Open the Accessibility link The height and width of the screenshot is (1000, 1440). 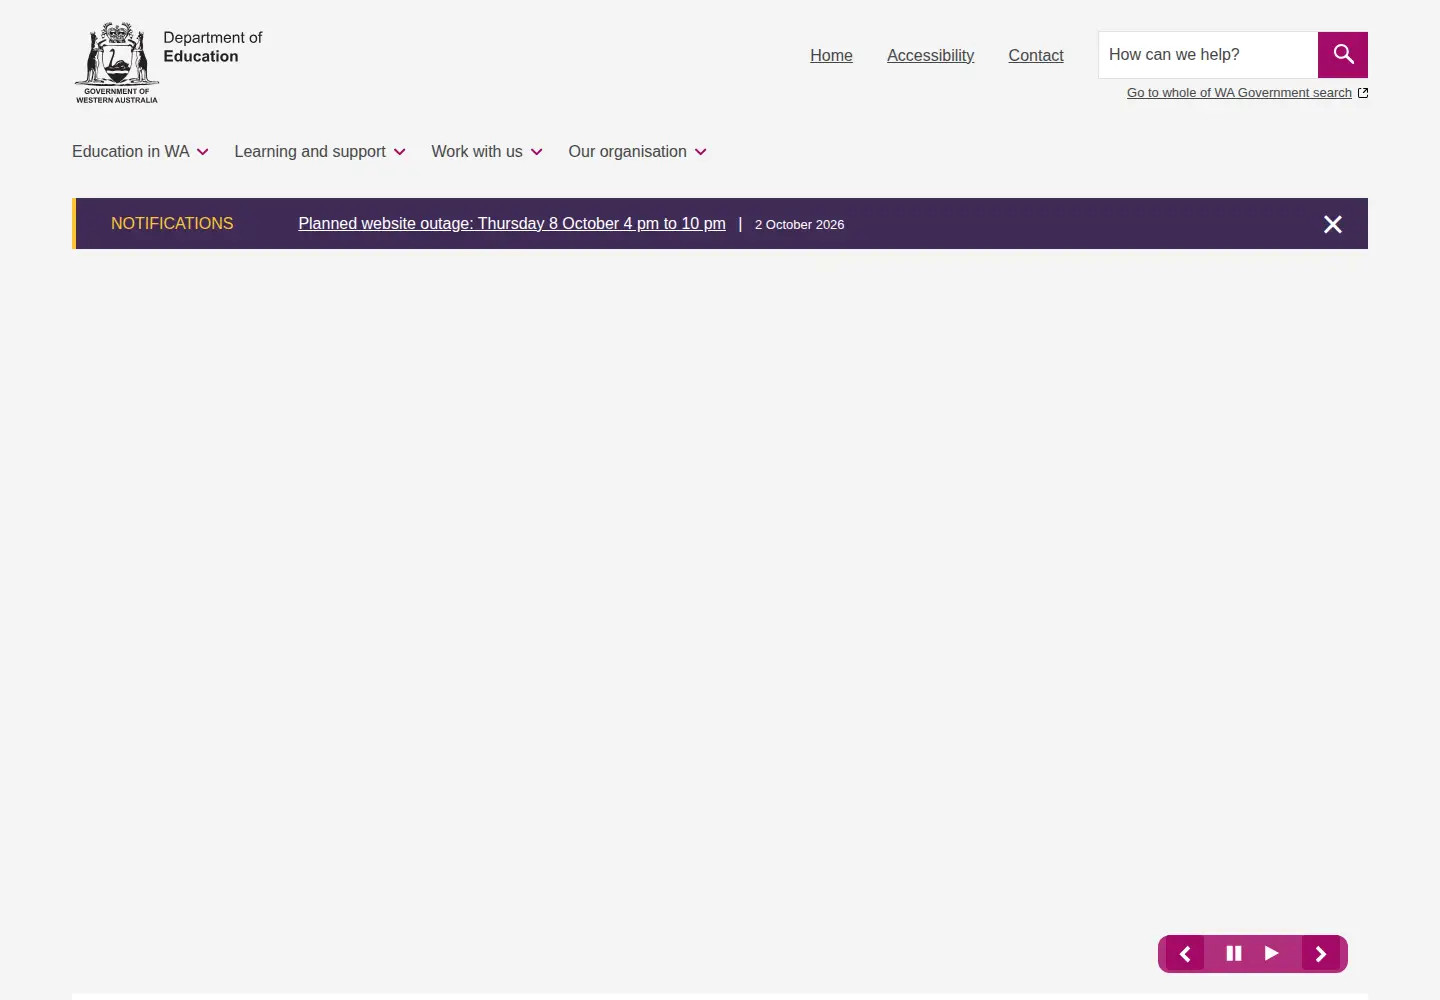pos(930,56)
